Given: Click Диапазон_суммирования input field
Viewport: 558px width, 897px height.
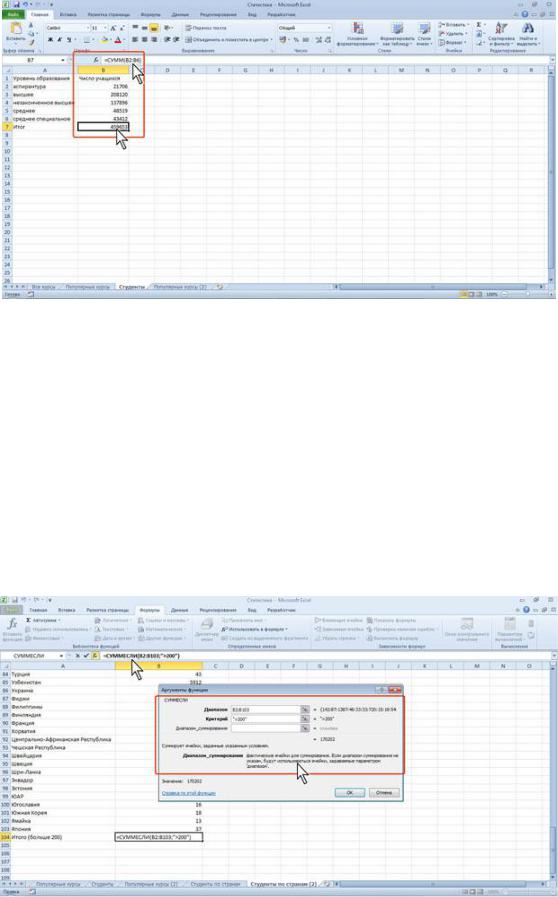Looking at the screenshot, I should tap(266, 728).
